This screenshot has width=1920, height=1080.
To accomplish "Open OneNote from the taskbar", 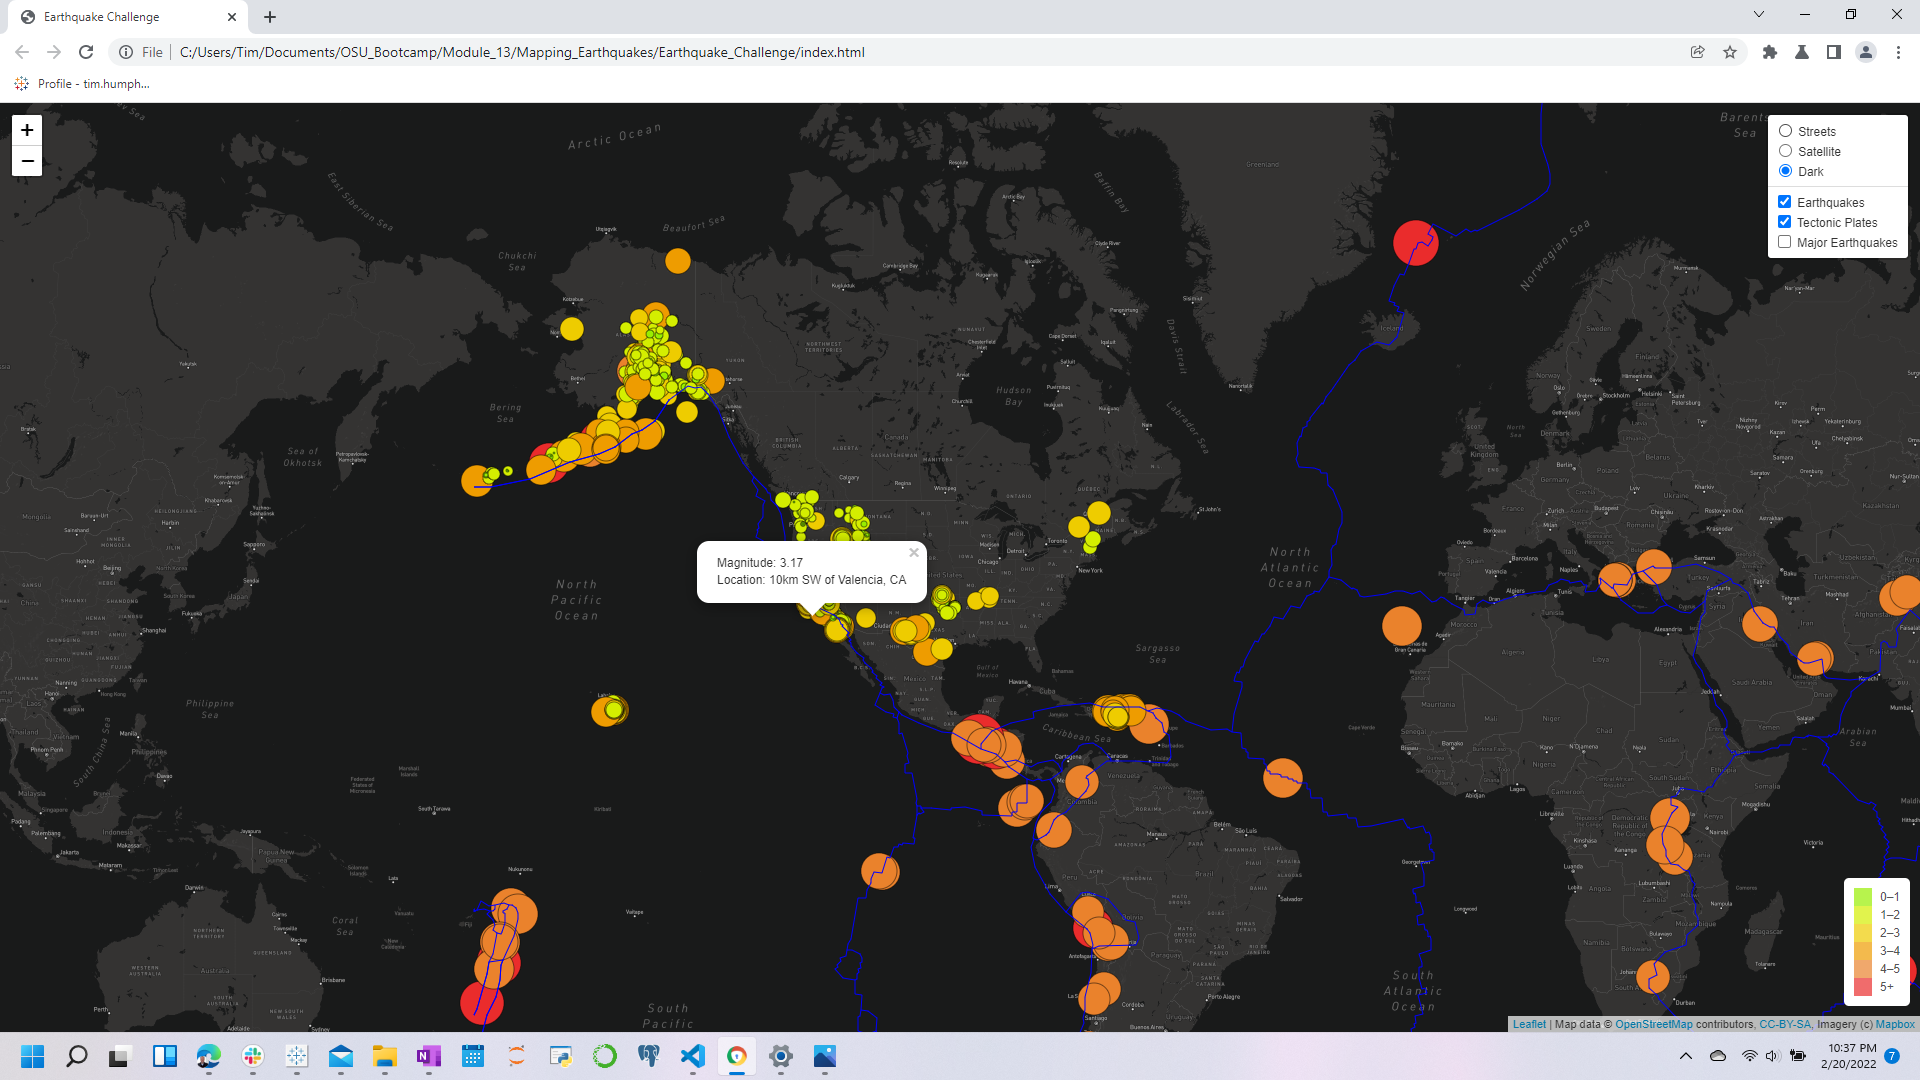I will (429, 1056).
